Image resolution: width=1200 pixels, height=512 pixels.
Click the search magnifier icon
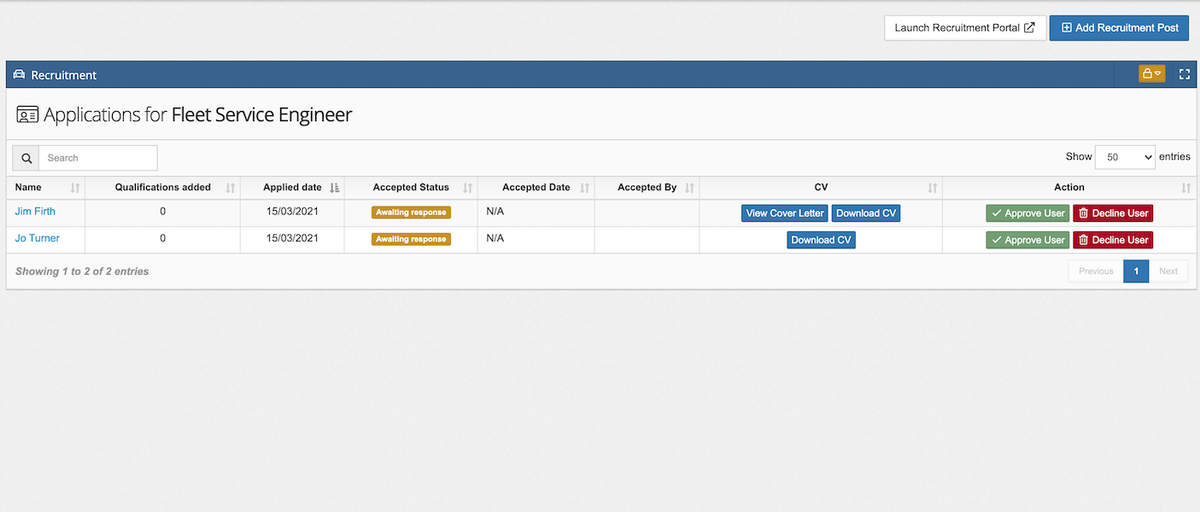click(26, 158)
